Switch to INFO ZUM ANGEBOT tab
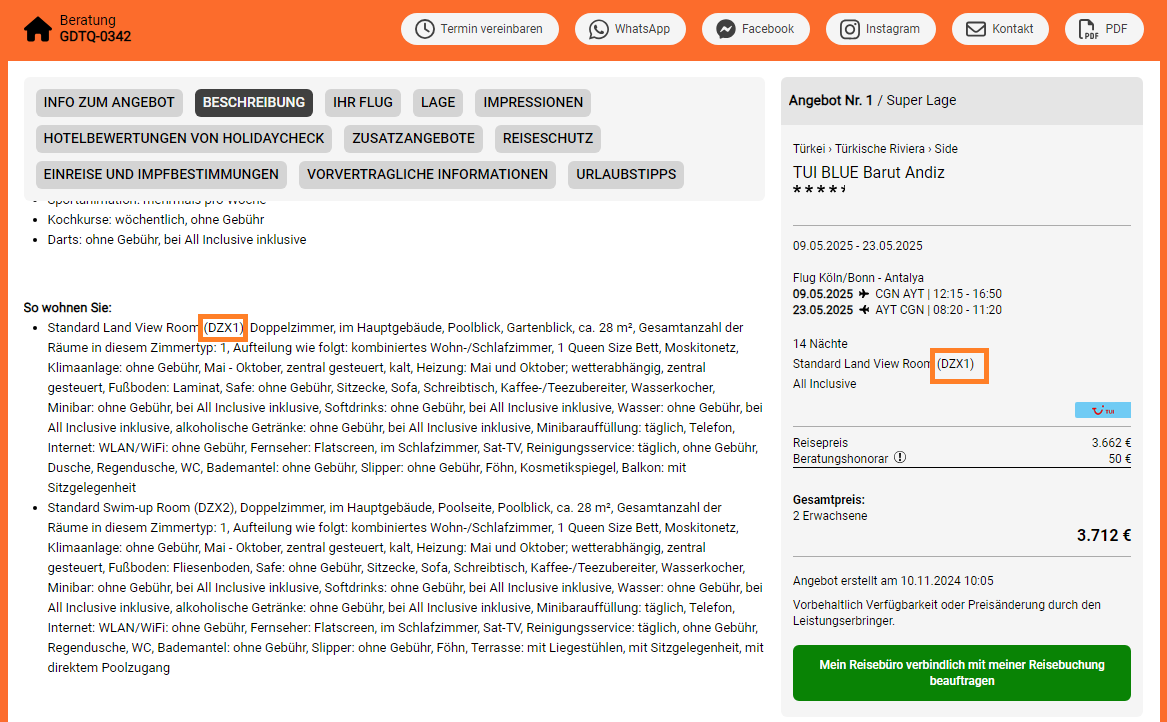The width and height of the screenshot is (1167, 722). pos(109,103)
